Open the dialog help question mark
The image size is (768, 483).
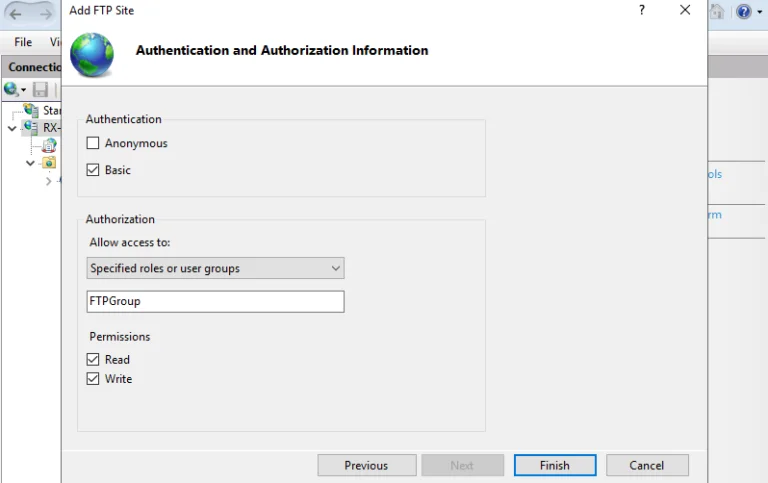[642, 10]
